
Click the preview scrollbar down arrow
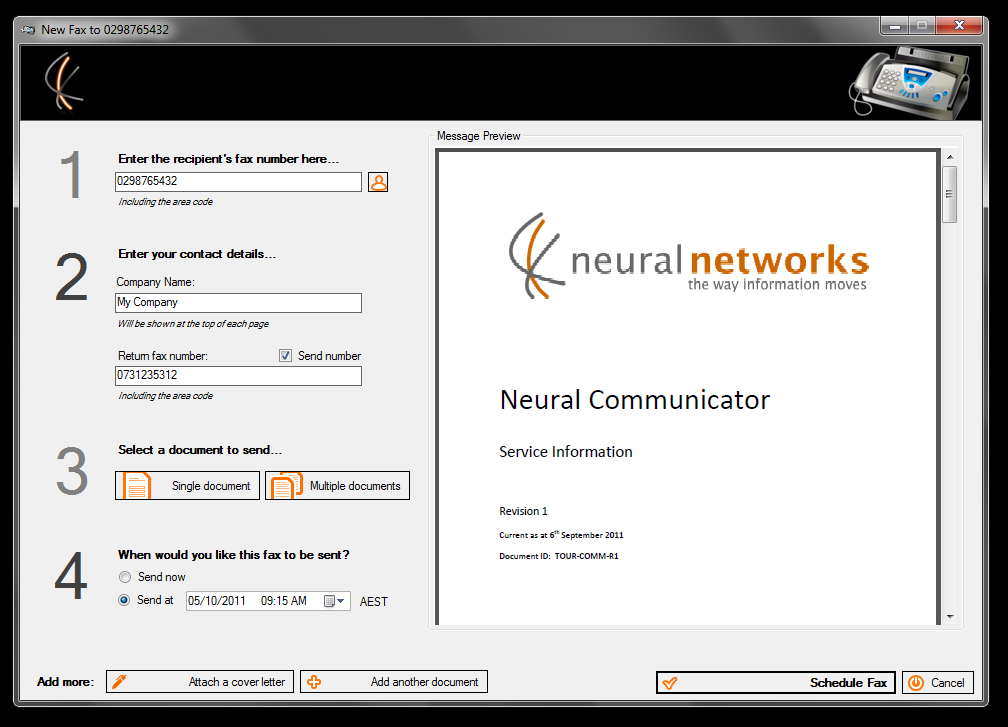pos(950,617)
